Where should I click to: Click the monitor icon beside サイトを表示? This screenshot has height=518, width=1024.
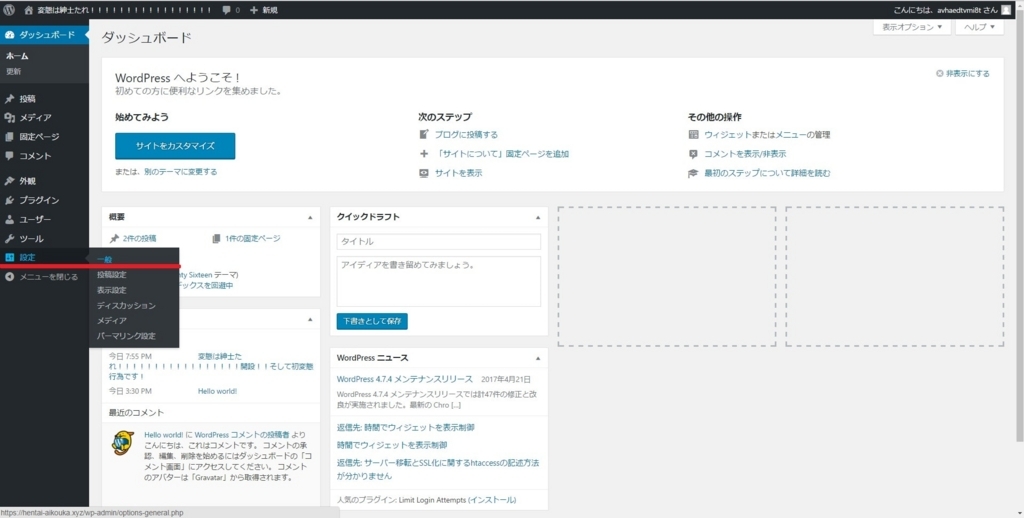424,173
